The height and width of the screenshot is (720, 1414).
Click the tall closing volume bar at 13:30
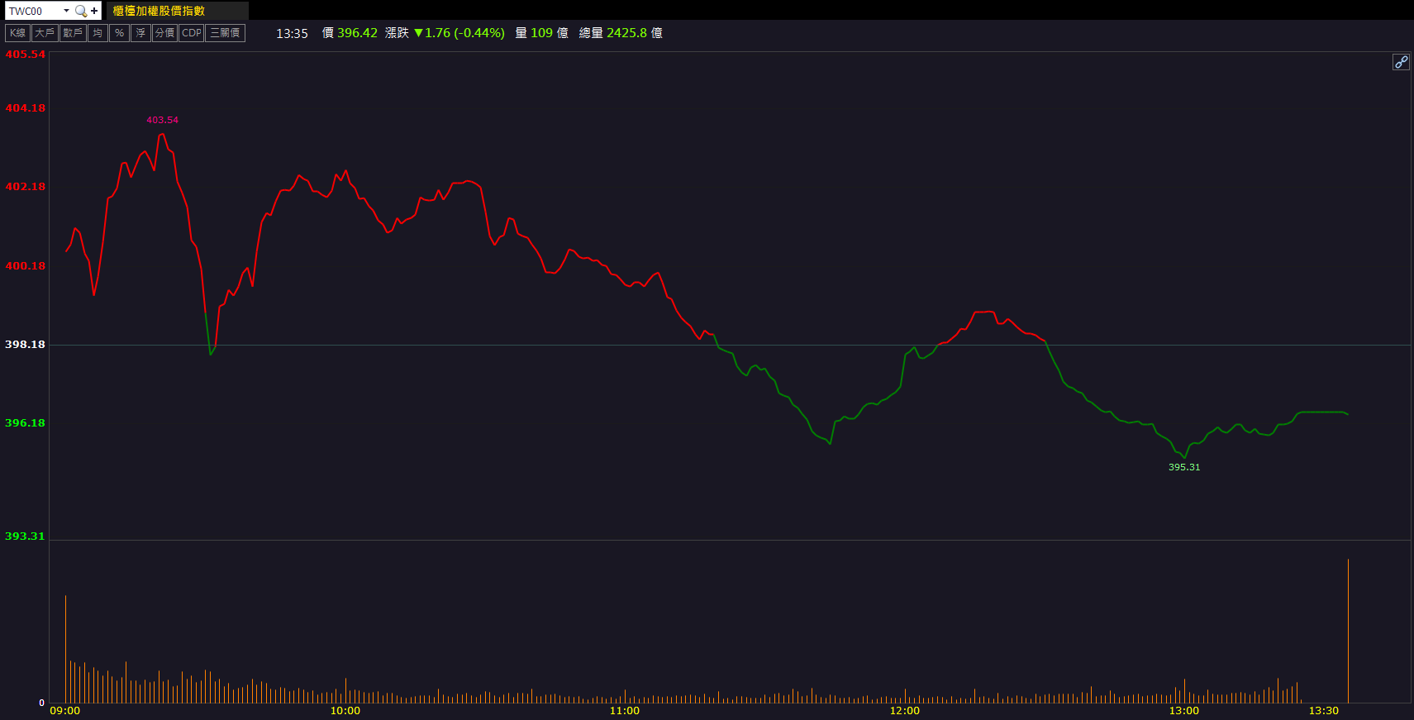[1348, 631]
